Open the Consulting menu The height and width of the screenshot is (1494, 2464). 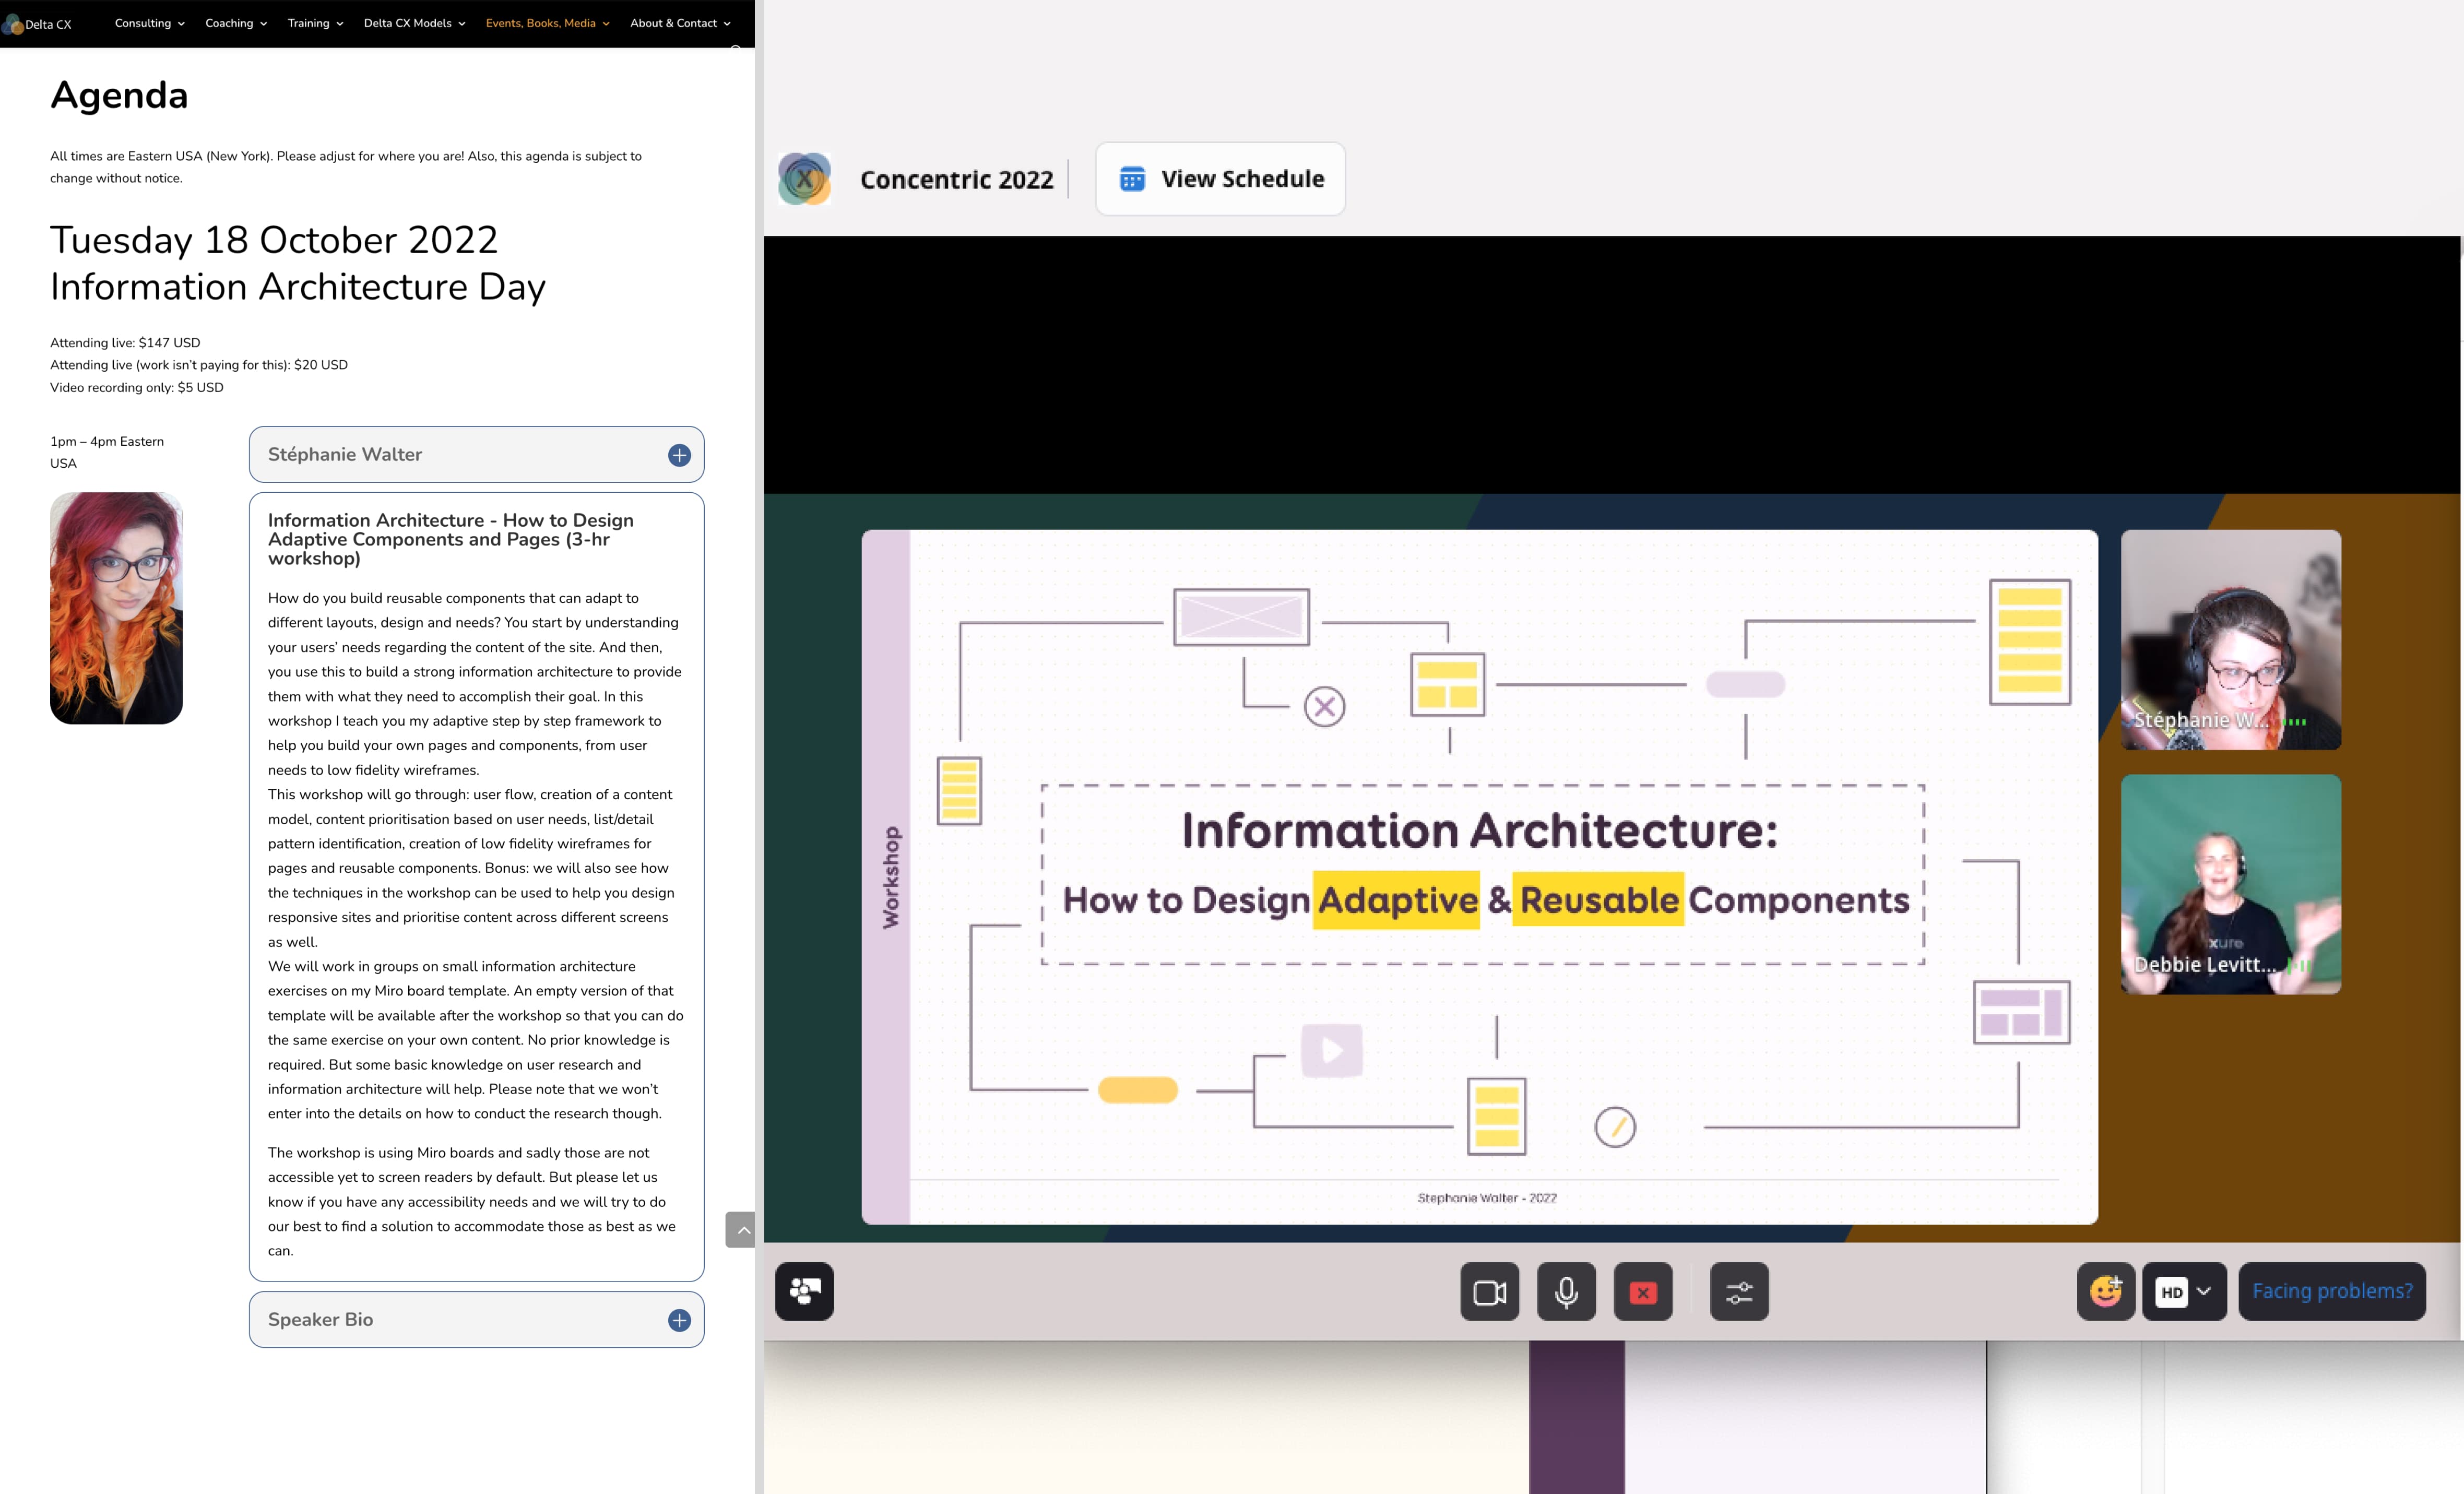(149, 23)
